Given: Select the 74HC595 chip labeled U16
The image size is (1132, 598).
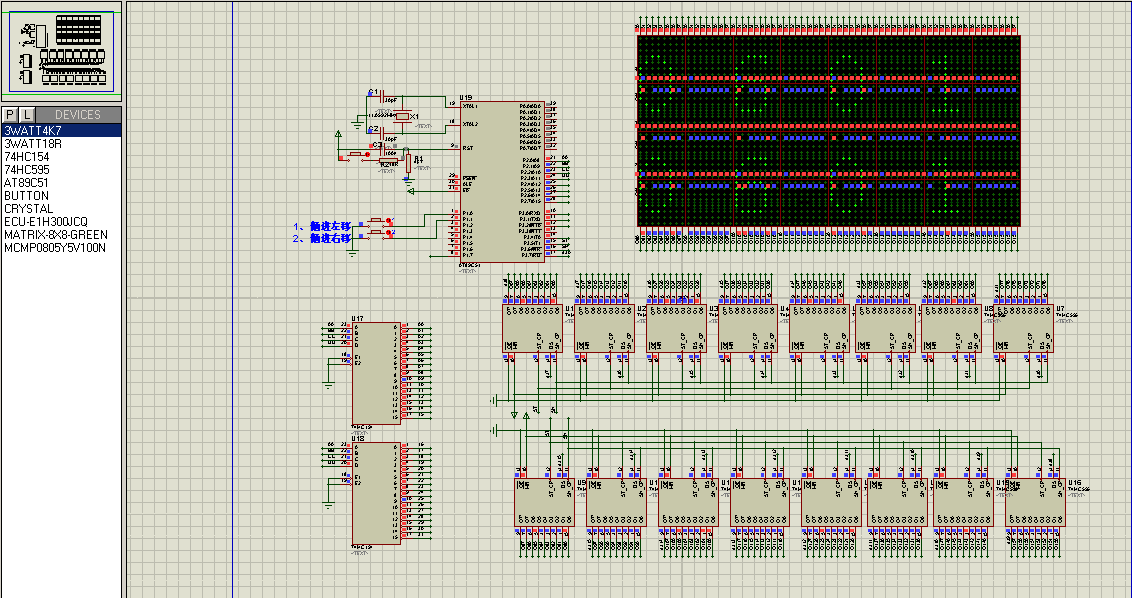Looking at the screenshot, I should pos(1035,502).
